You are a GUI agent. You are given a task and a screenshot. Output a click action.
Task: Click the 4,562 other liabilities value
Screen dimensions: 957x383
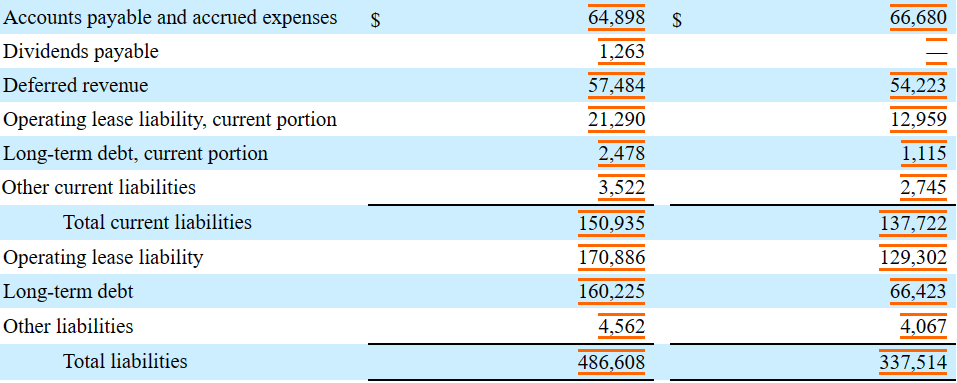pos(621,326)
